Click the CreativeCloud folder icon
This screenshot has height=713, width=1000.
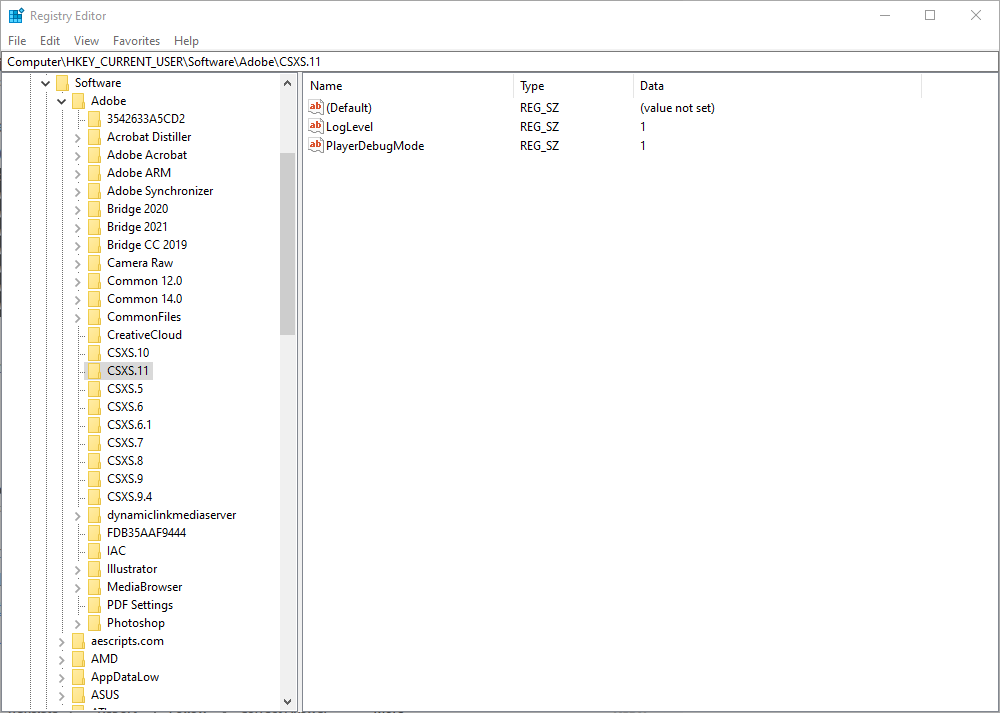94,334
